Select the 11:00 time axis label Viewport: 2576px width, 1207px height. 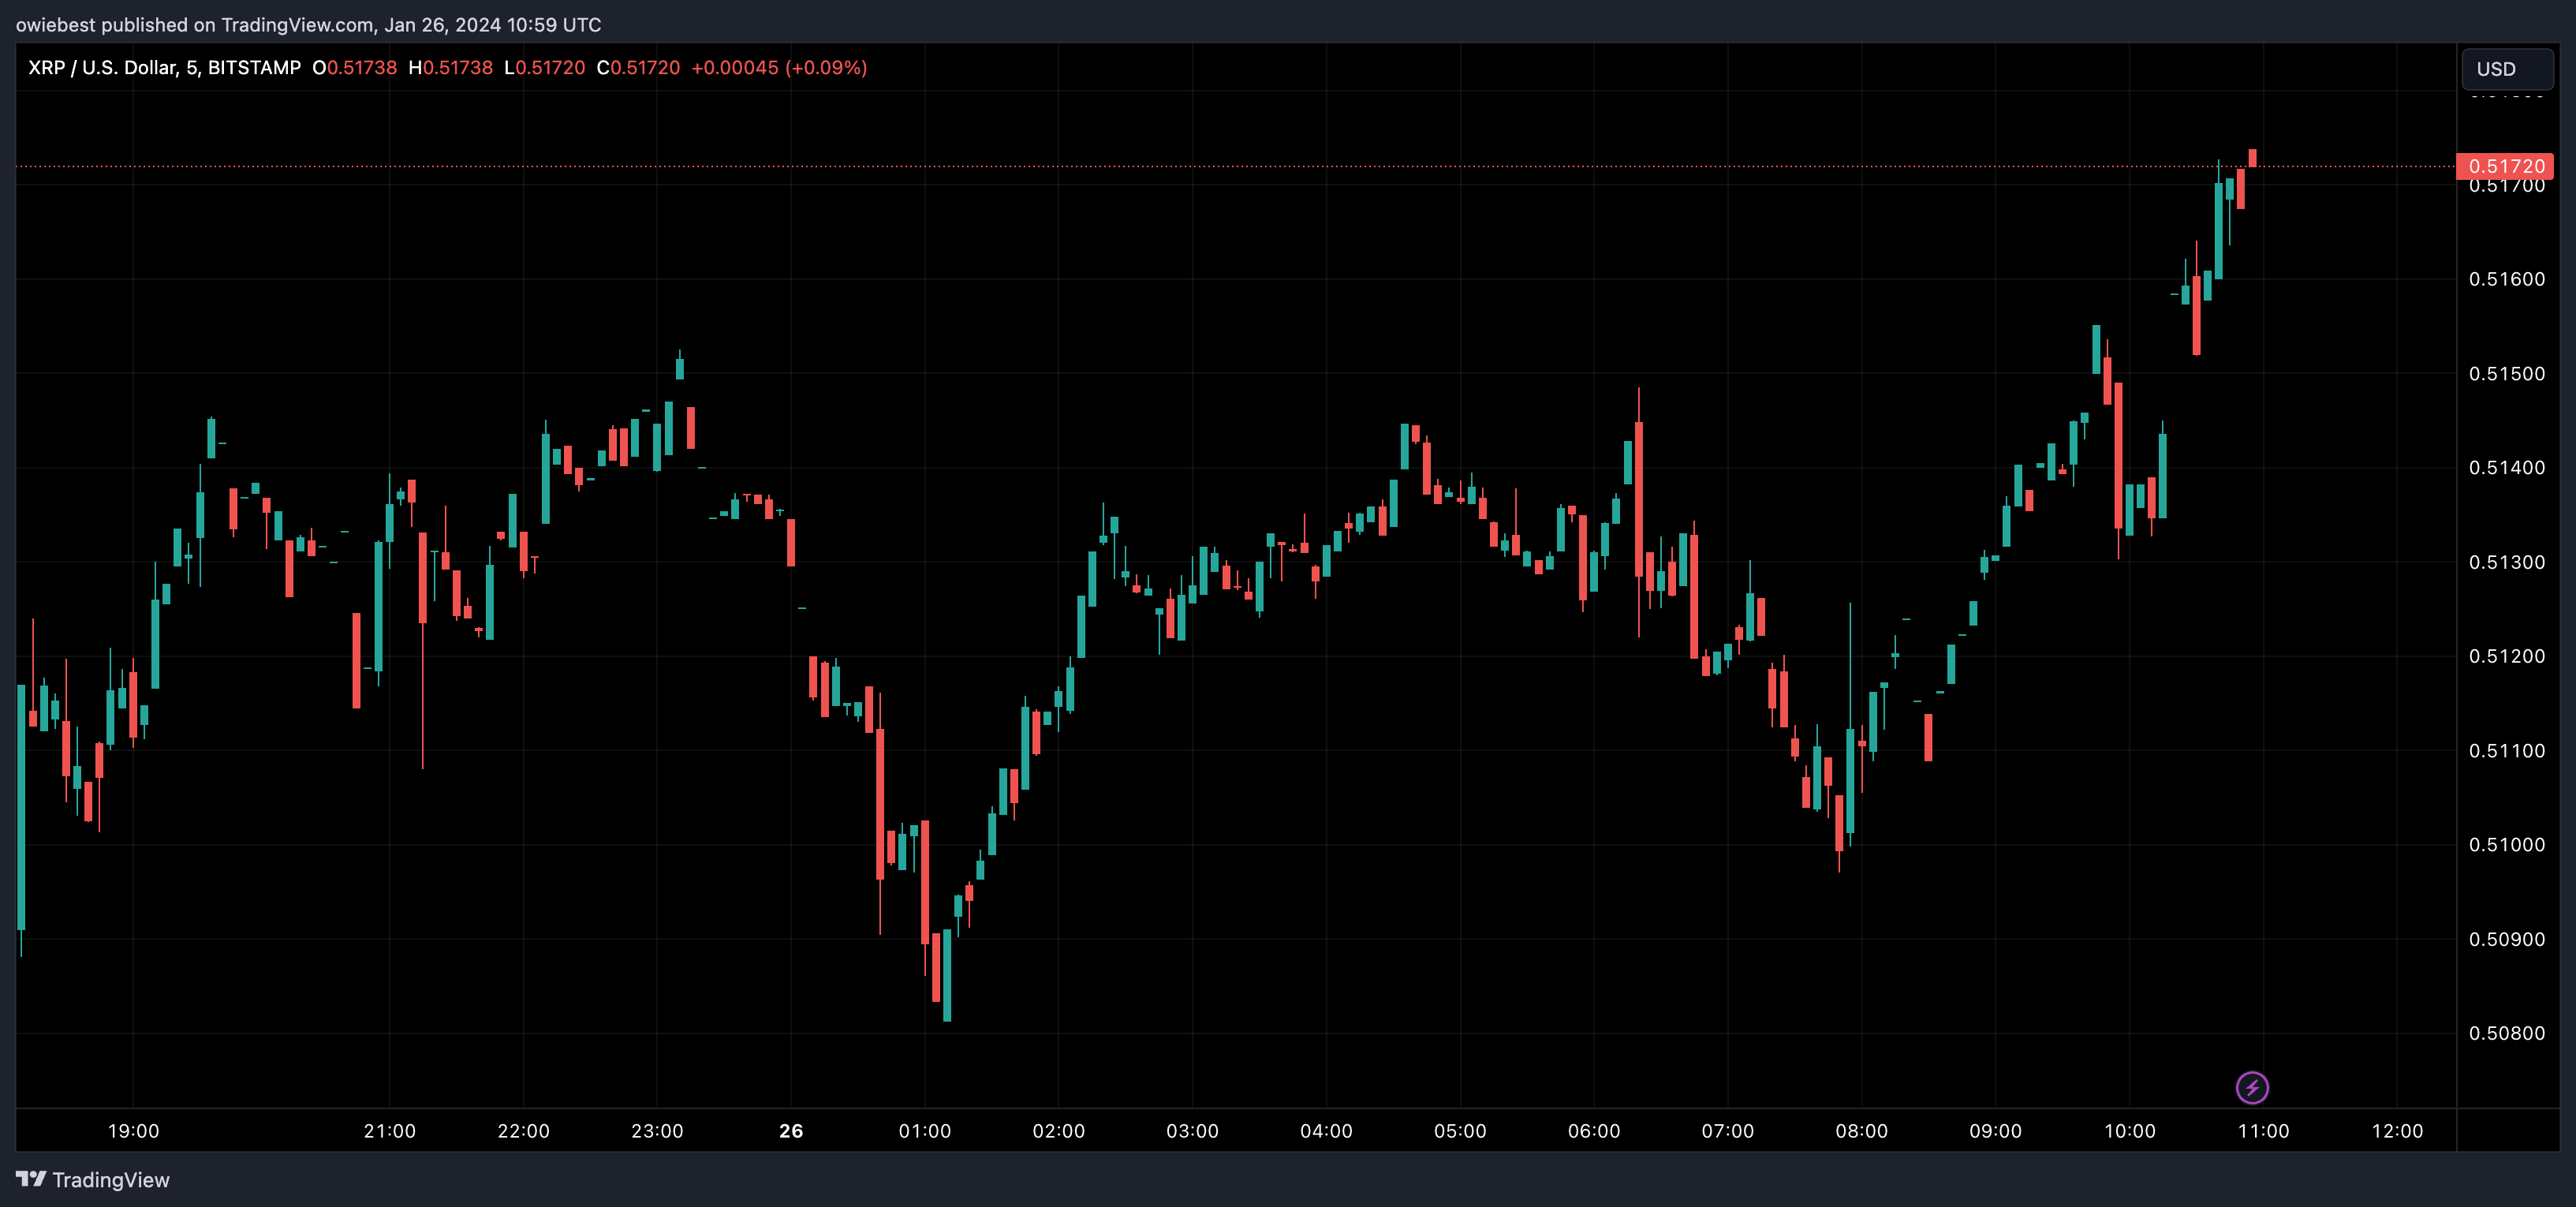click(x=2263, y=1131)
